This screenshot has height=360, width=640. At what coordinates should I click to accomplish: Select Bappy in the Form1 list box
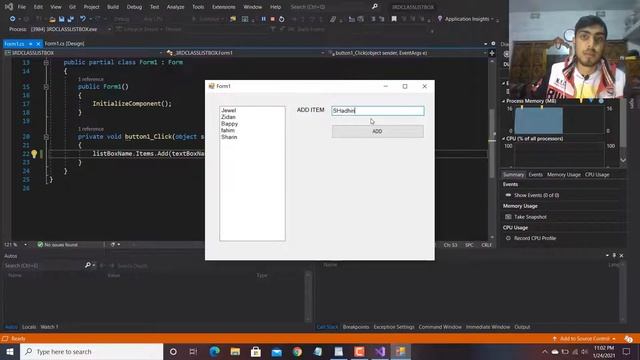229,124
